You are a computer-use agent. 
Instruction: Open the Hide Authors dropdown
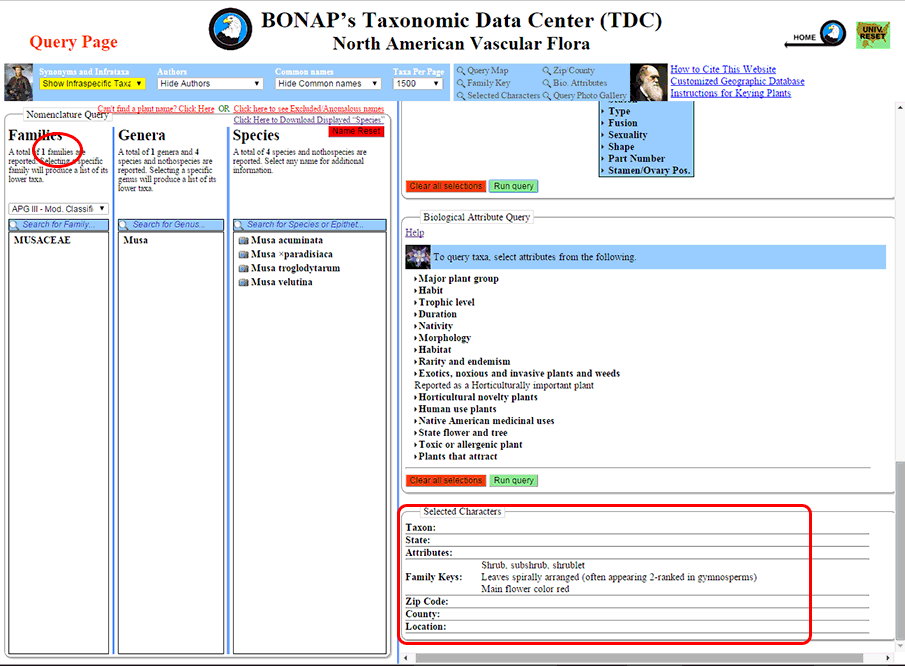coord(210,84)
